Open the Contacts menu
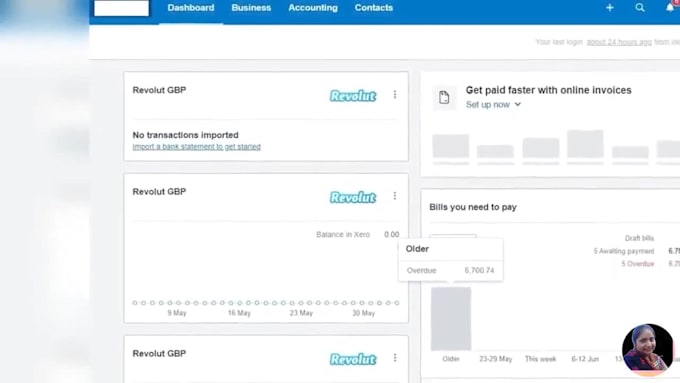680x383 pixels. pyautogui.click(x=373, y=8)
